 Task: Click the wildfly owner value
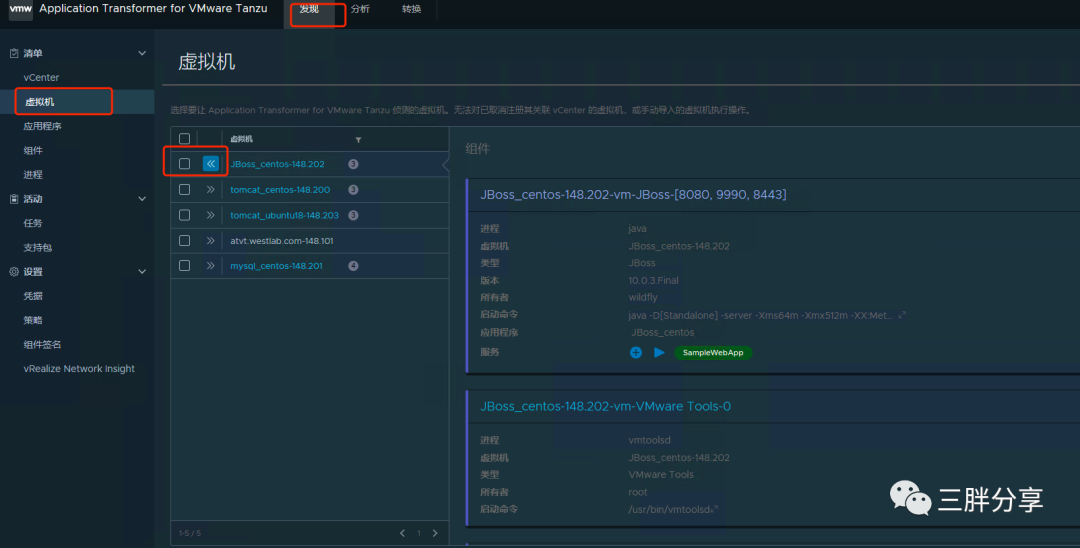pos(643,297)
